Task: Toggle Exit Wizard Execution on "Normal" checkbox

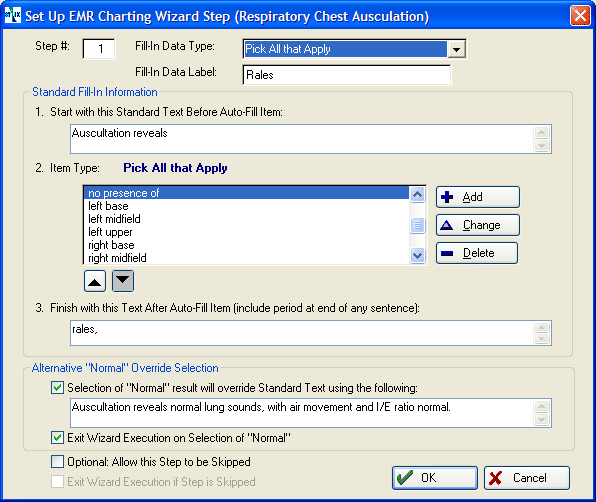Action: (x=57, y=438)
